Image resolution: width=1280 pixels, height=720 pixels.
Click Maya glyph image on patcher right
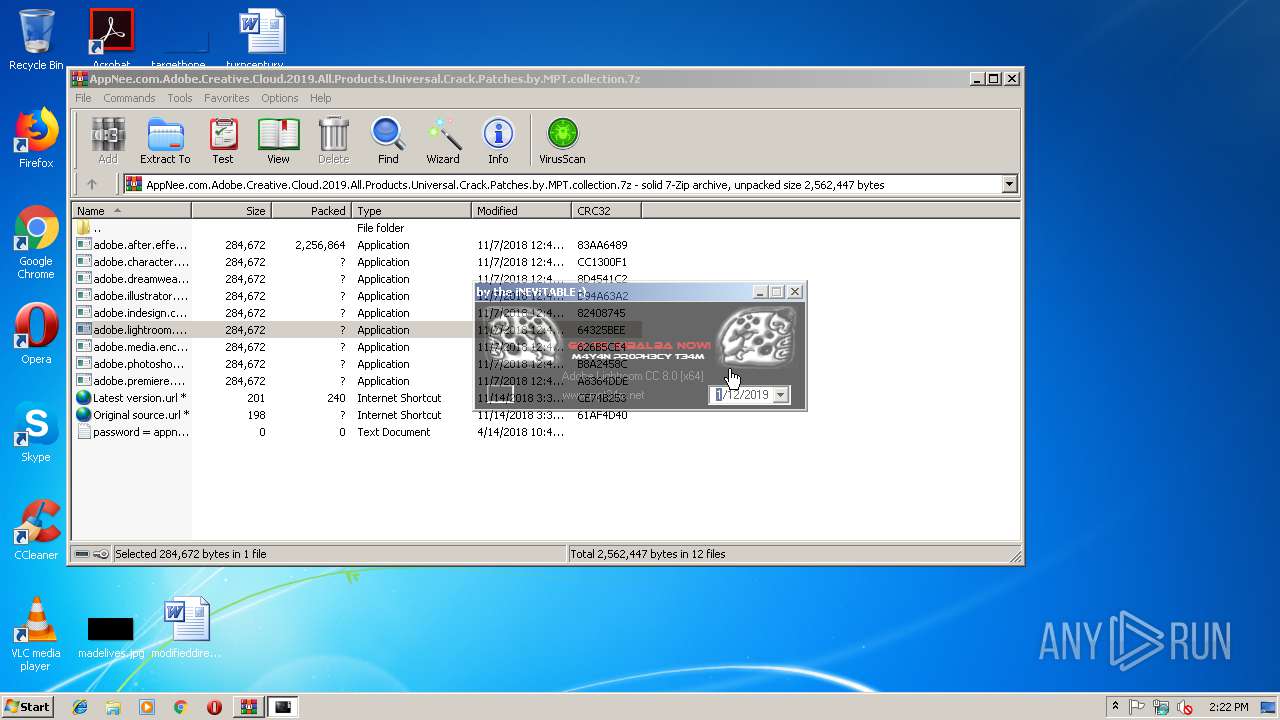click(757, 338)
